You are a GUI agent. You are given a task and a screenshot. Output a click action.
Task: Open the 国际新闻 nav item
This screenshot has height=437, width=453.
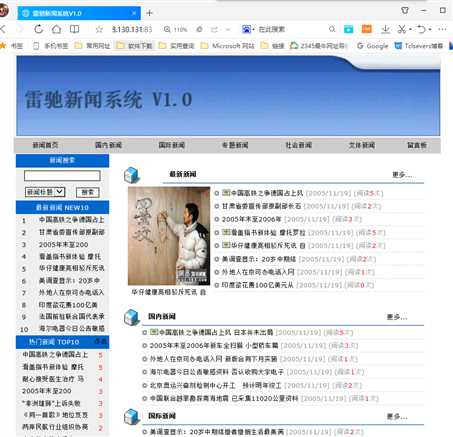click(x=172, y=145)
